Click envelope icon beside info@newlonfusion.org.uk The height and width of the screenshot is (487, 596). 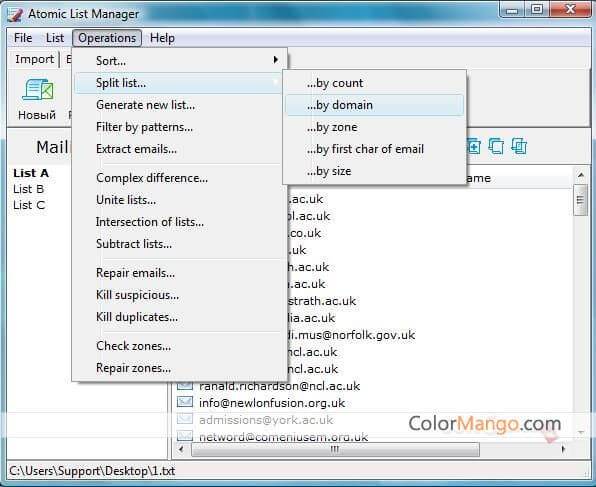185,402
